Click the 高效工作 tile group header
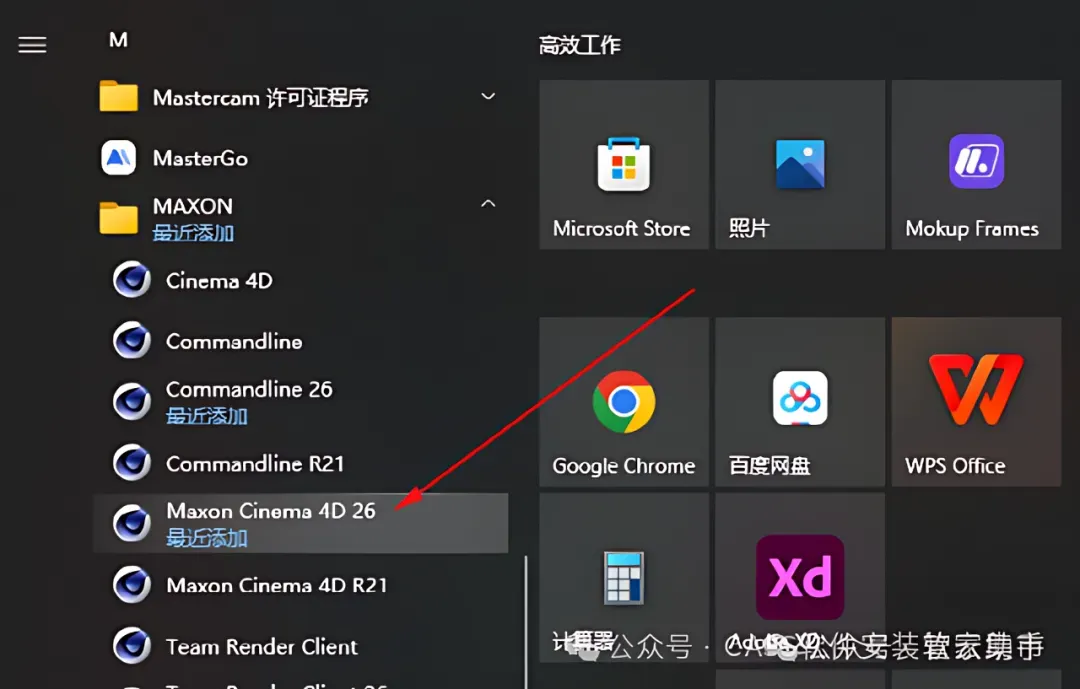The image size is (1080, 689). click(x=579, y=45)
